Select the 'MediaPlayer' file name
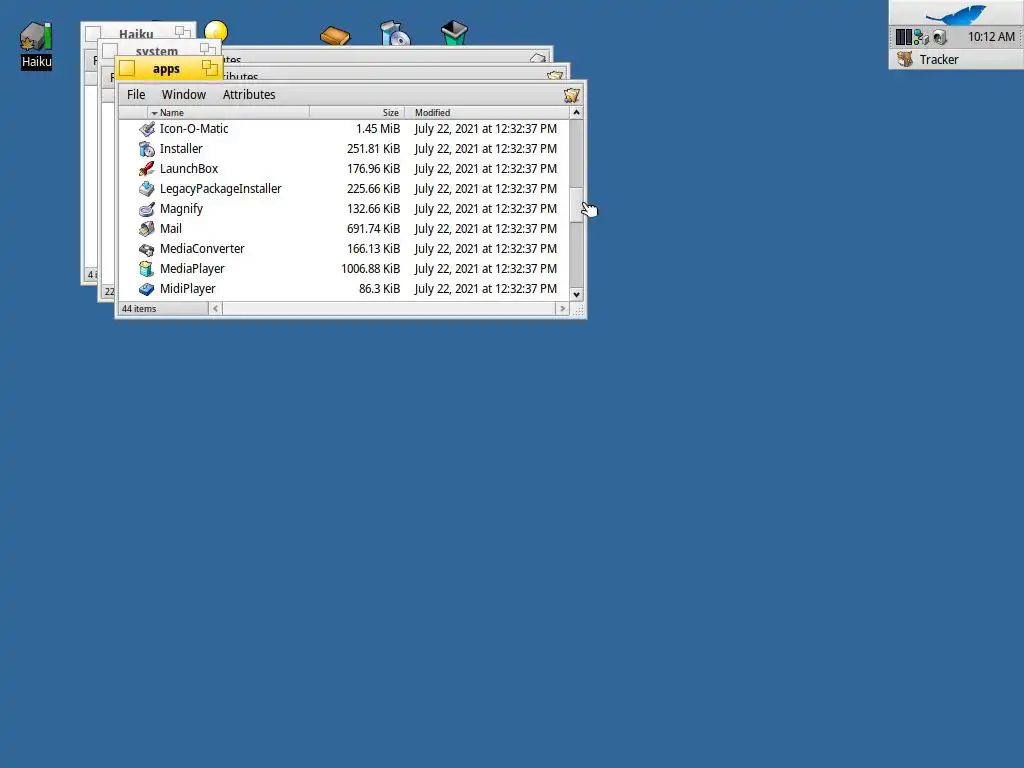 coord(192,269)
